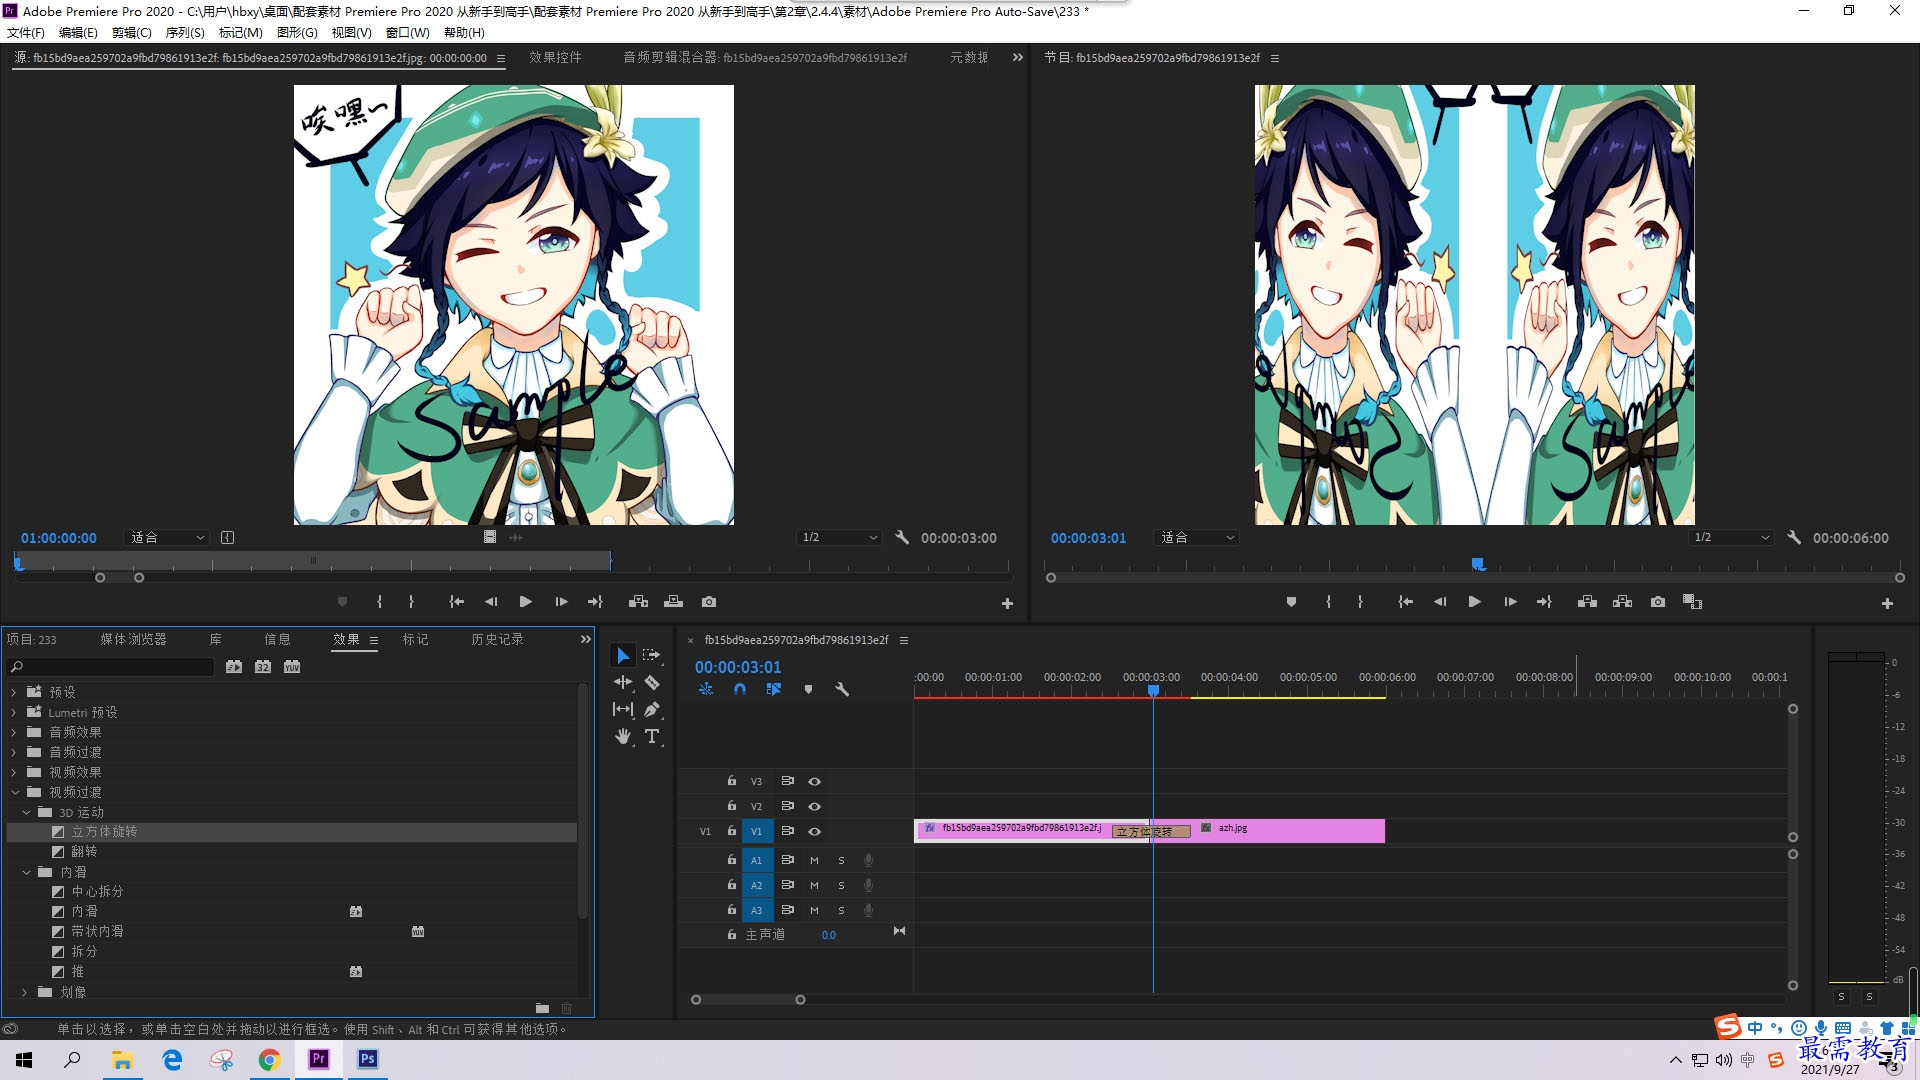This screenshot has height=1080, width=1920.
Task: Toggle V1 track output eye
Action: [815, 831]
